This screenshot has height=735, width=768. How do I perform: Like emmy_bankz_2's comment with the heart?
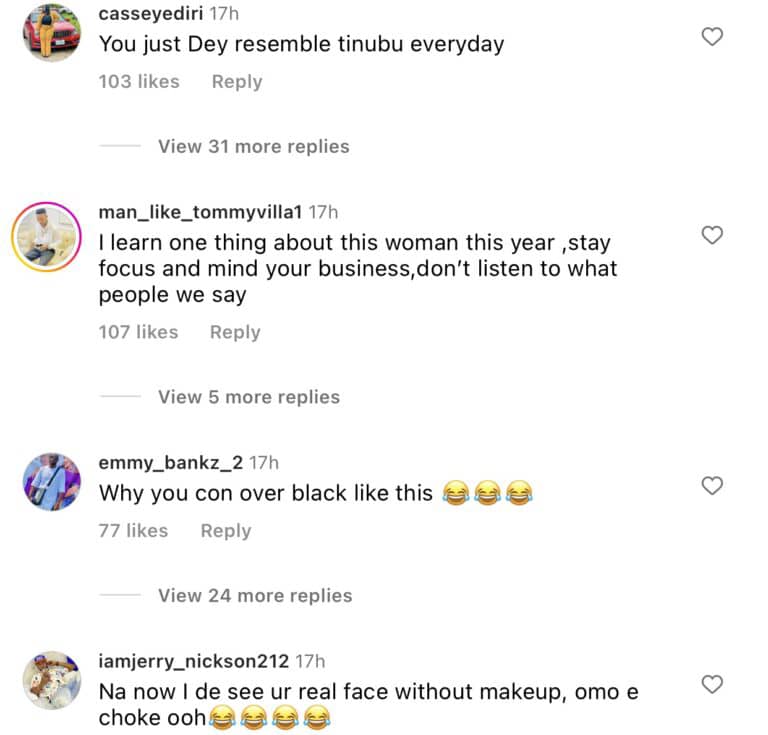[x=711, y=486]
